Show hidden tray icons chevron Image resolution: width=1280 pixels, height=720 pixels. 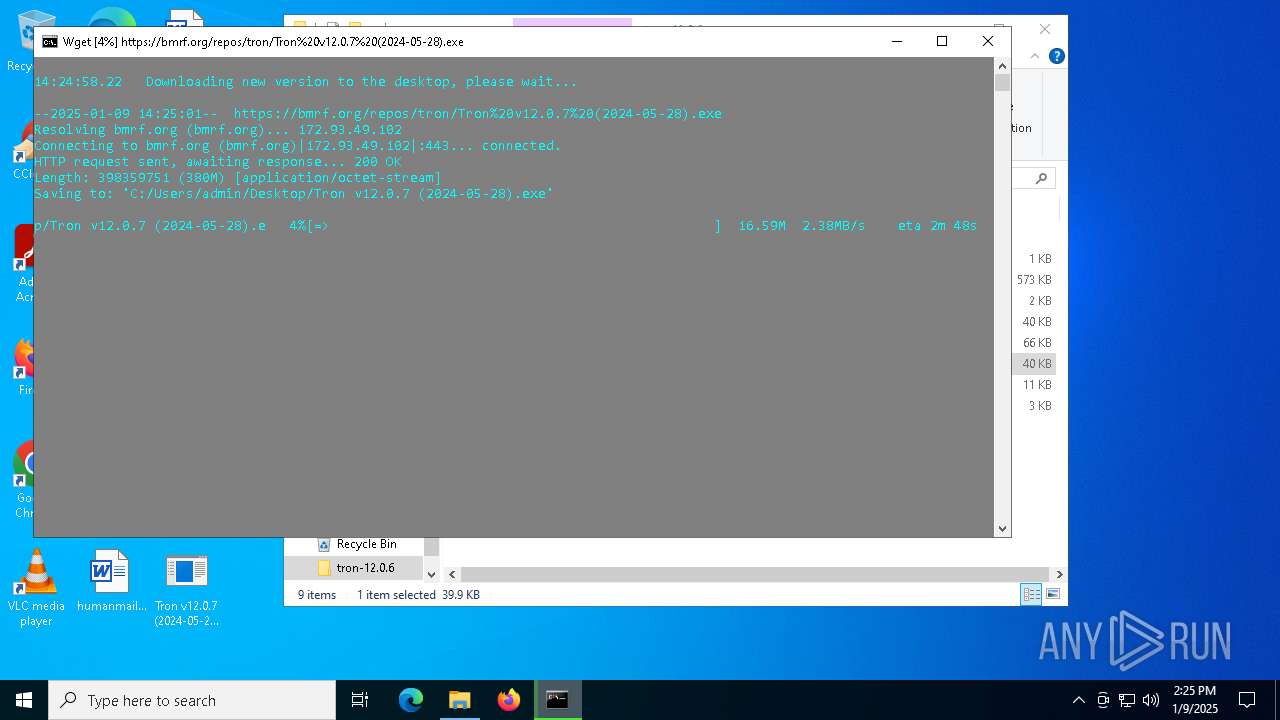click(x=1078, y=700)
